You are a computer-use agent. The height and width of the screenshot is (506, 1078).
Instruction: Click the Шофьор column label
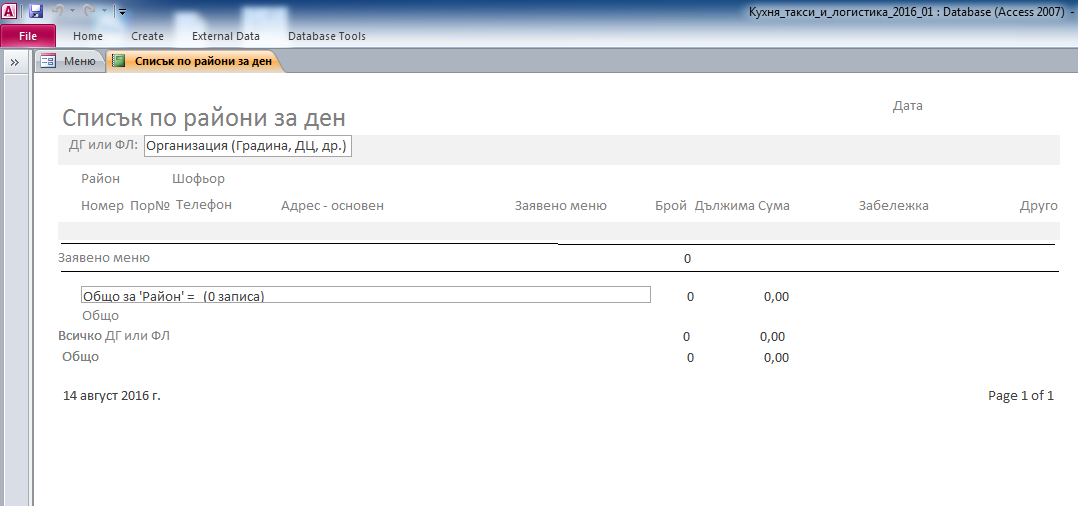198,179
